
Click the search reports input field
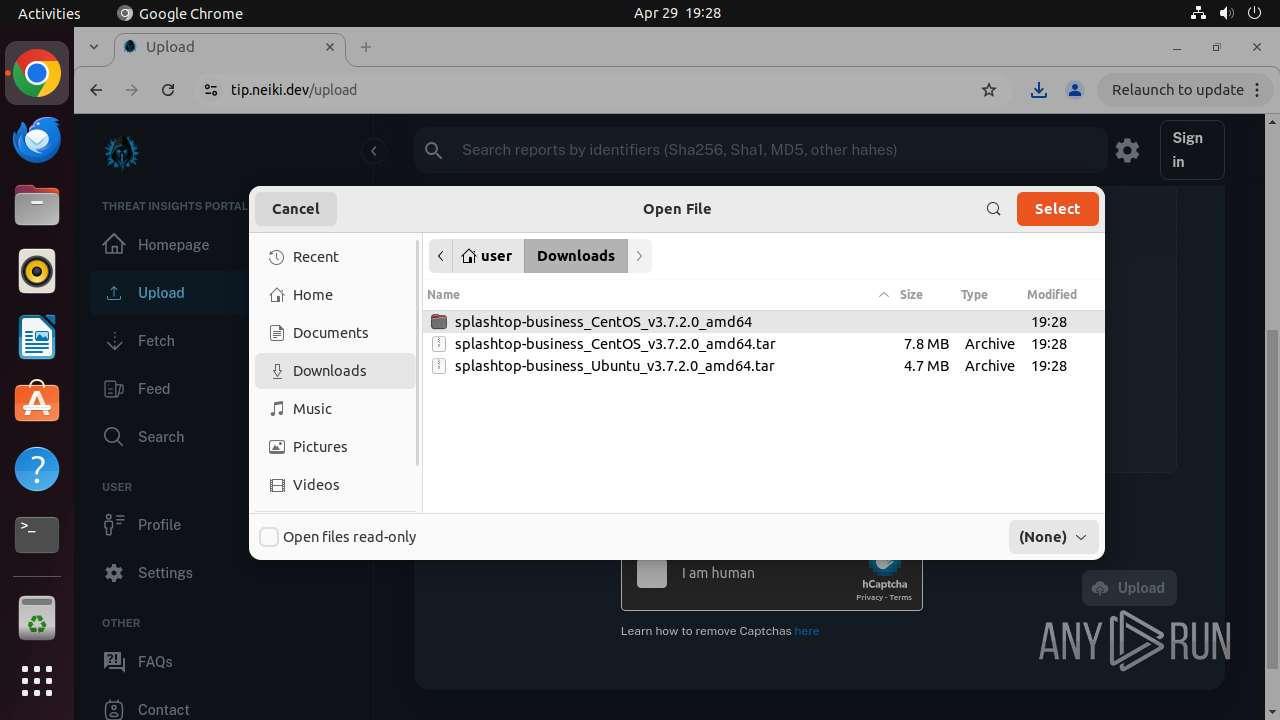click(x=760, y=150)
